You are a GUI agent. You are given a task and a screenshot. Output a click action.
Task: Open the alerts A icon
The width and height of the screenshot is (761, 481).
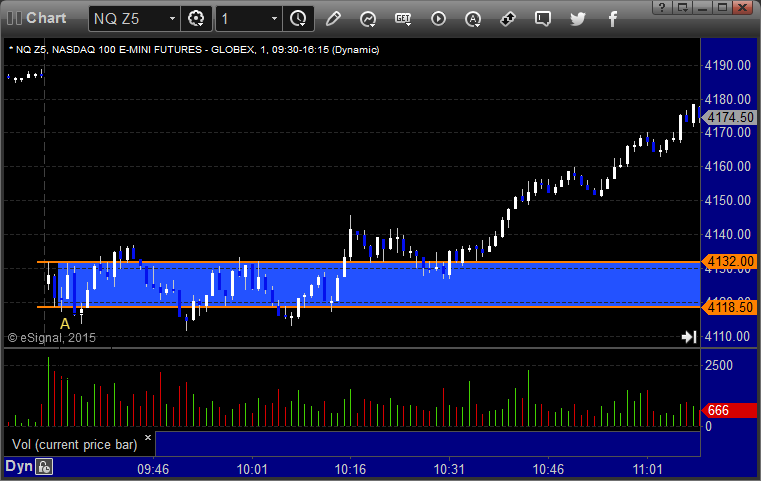click(473, 19)
